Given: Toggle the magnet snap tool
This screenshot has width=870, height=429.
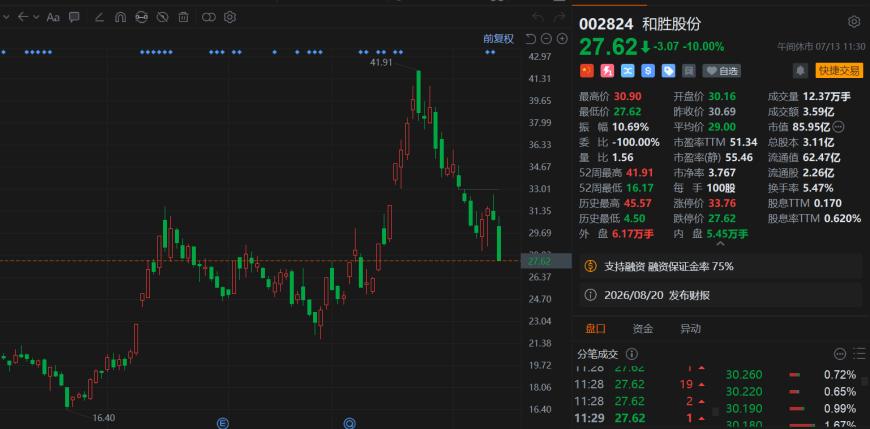Looking at the screenshot, I should pos(120,17).
